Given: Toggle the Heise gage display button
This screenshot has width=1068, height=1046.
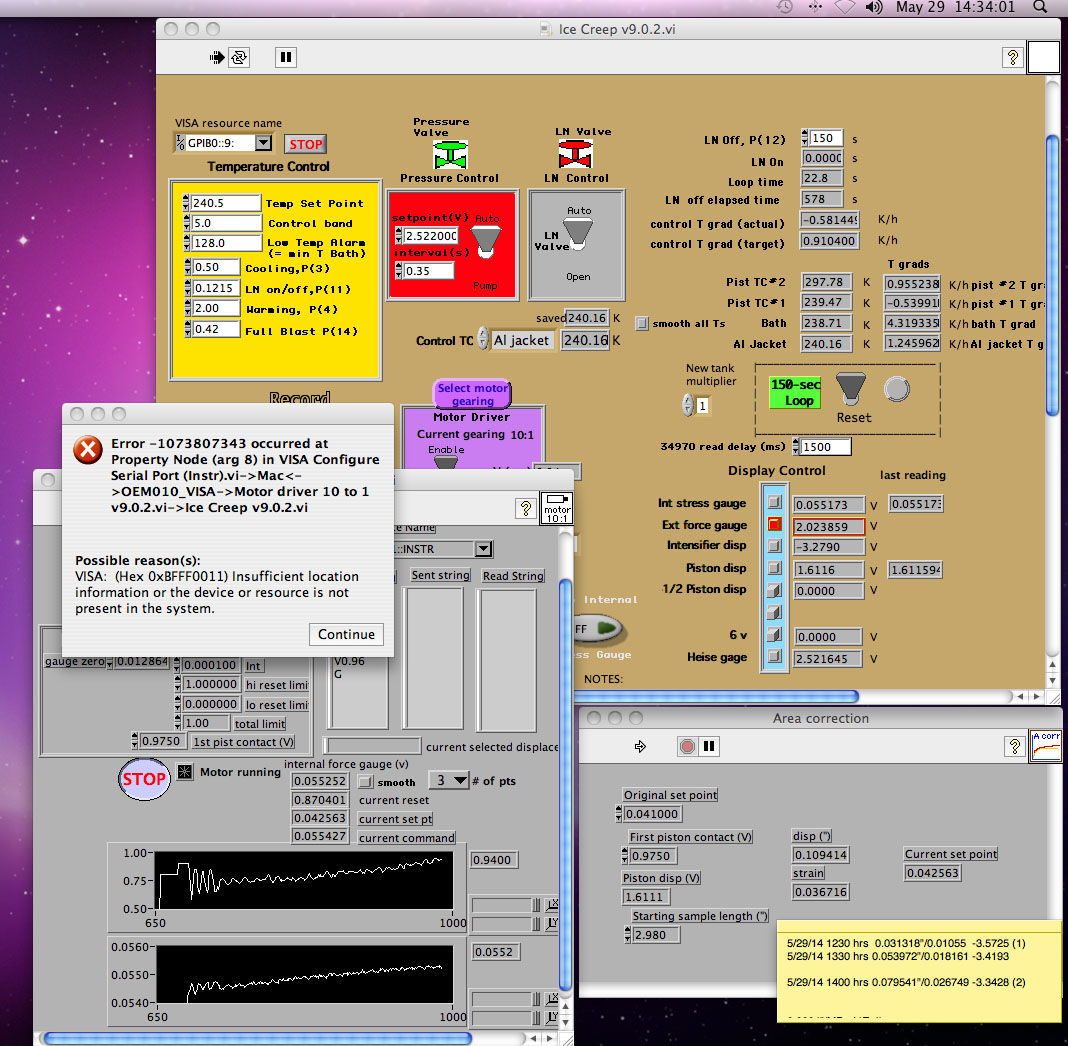Looking at the screenshot, I should tap(774, 657).
